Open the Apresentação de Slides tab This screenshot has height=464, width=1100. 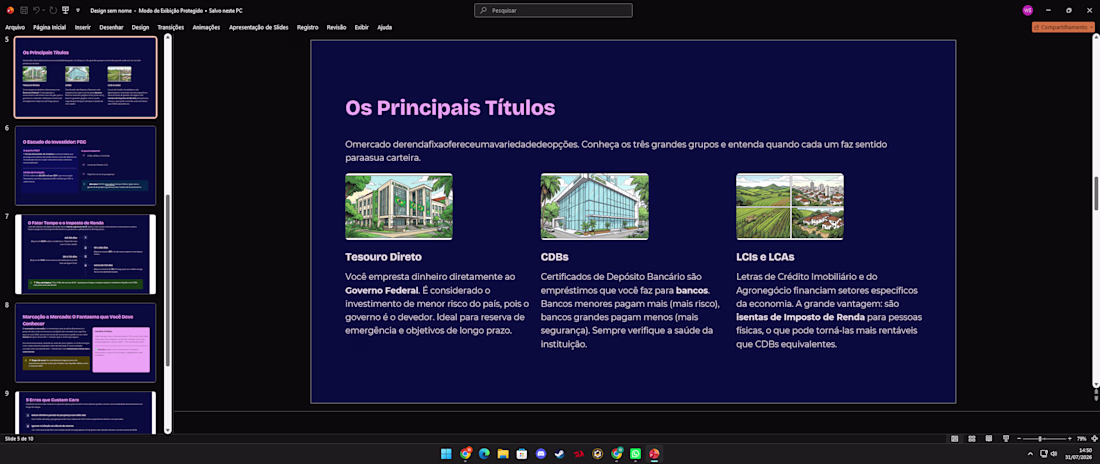(259, 27)
